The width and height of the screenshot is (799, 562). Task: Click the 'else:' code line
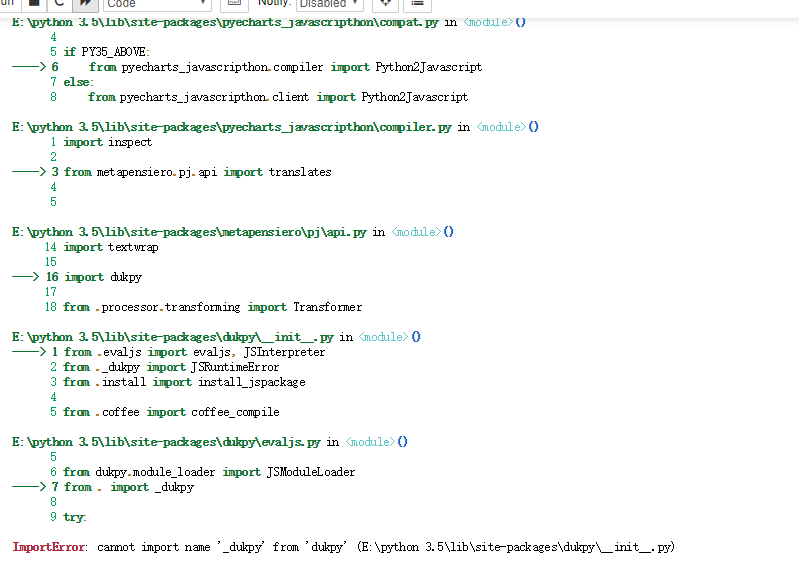(x=78, y=82)
